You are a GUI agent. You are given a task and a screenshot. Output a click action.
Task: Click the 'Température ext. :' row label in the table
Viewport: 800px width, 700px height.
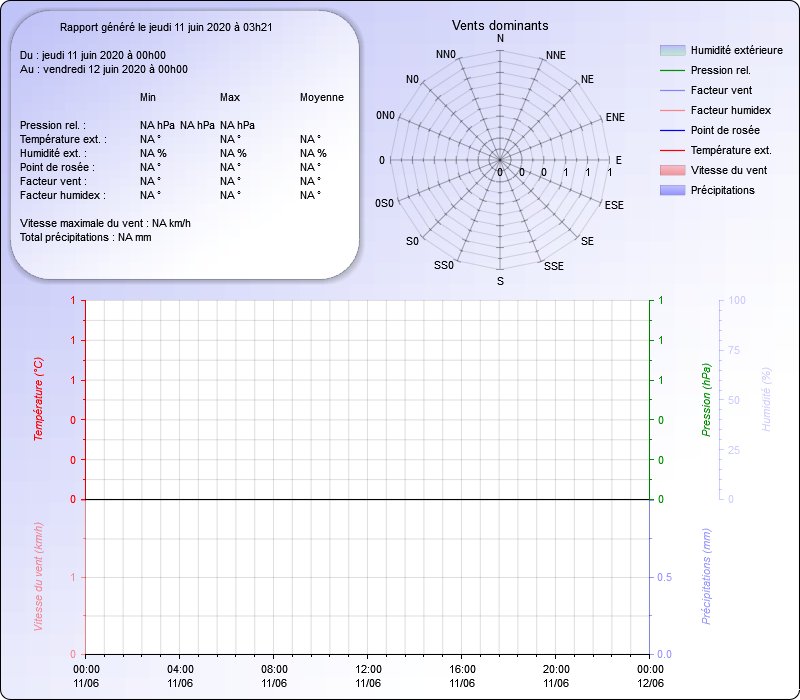(x=63, y=139)
